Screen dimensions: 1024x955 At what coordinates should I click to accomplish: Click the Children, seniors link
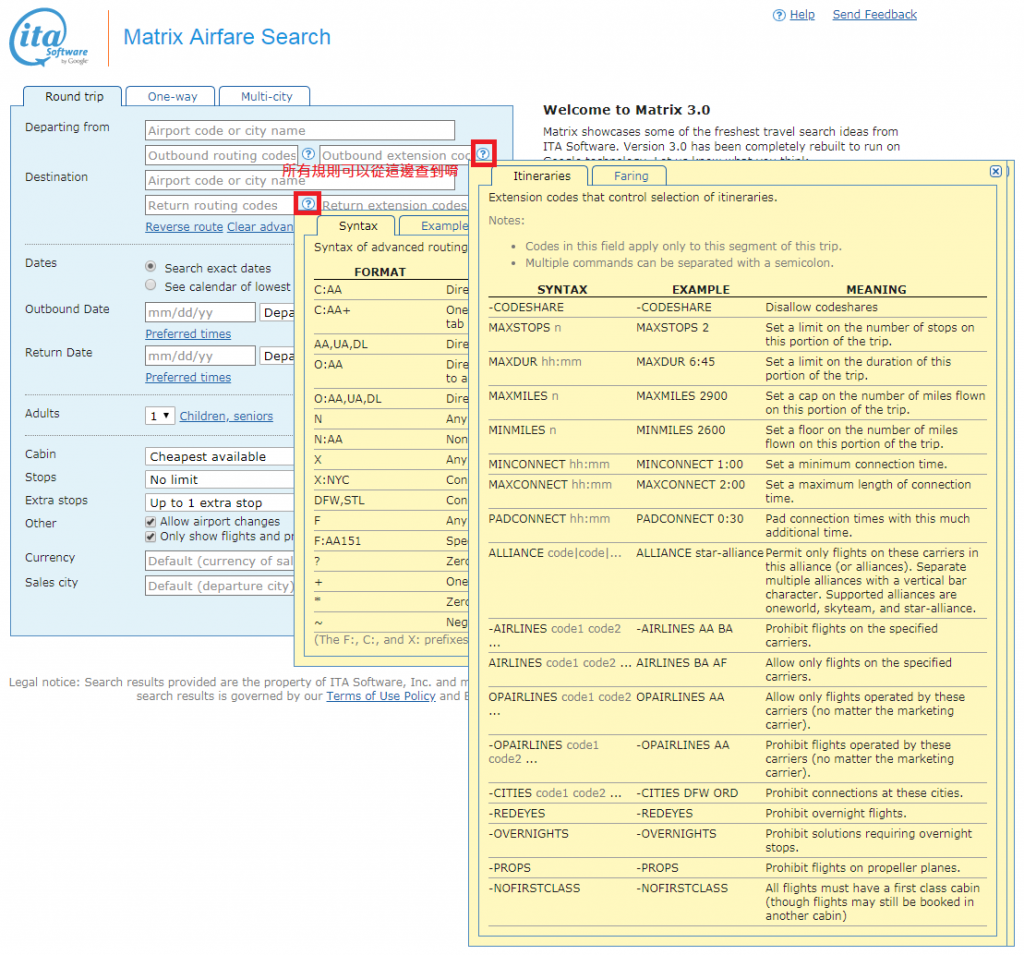click(x=226, y=416)
